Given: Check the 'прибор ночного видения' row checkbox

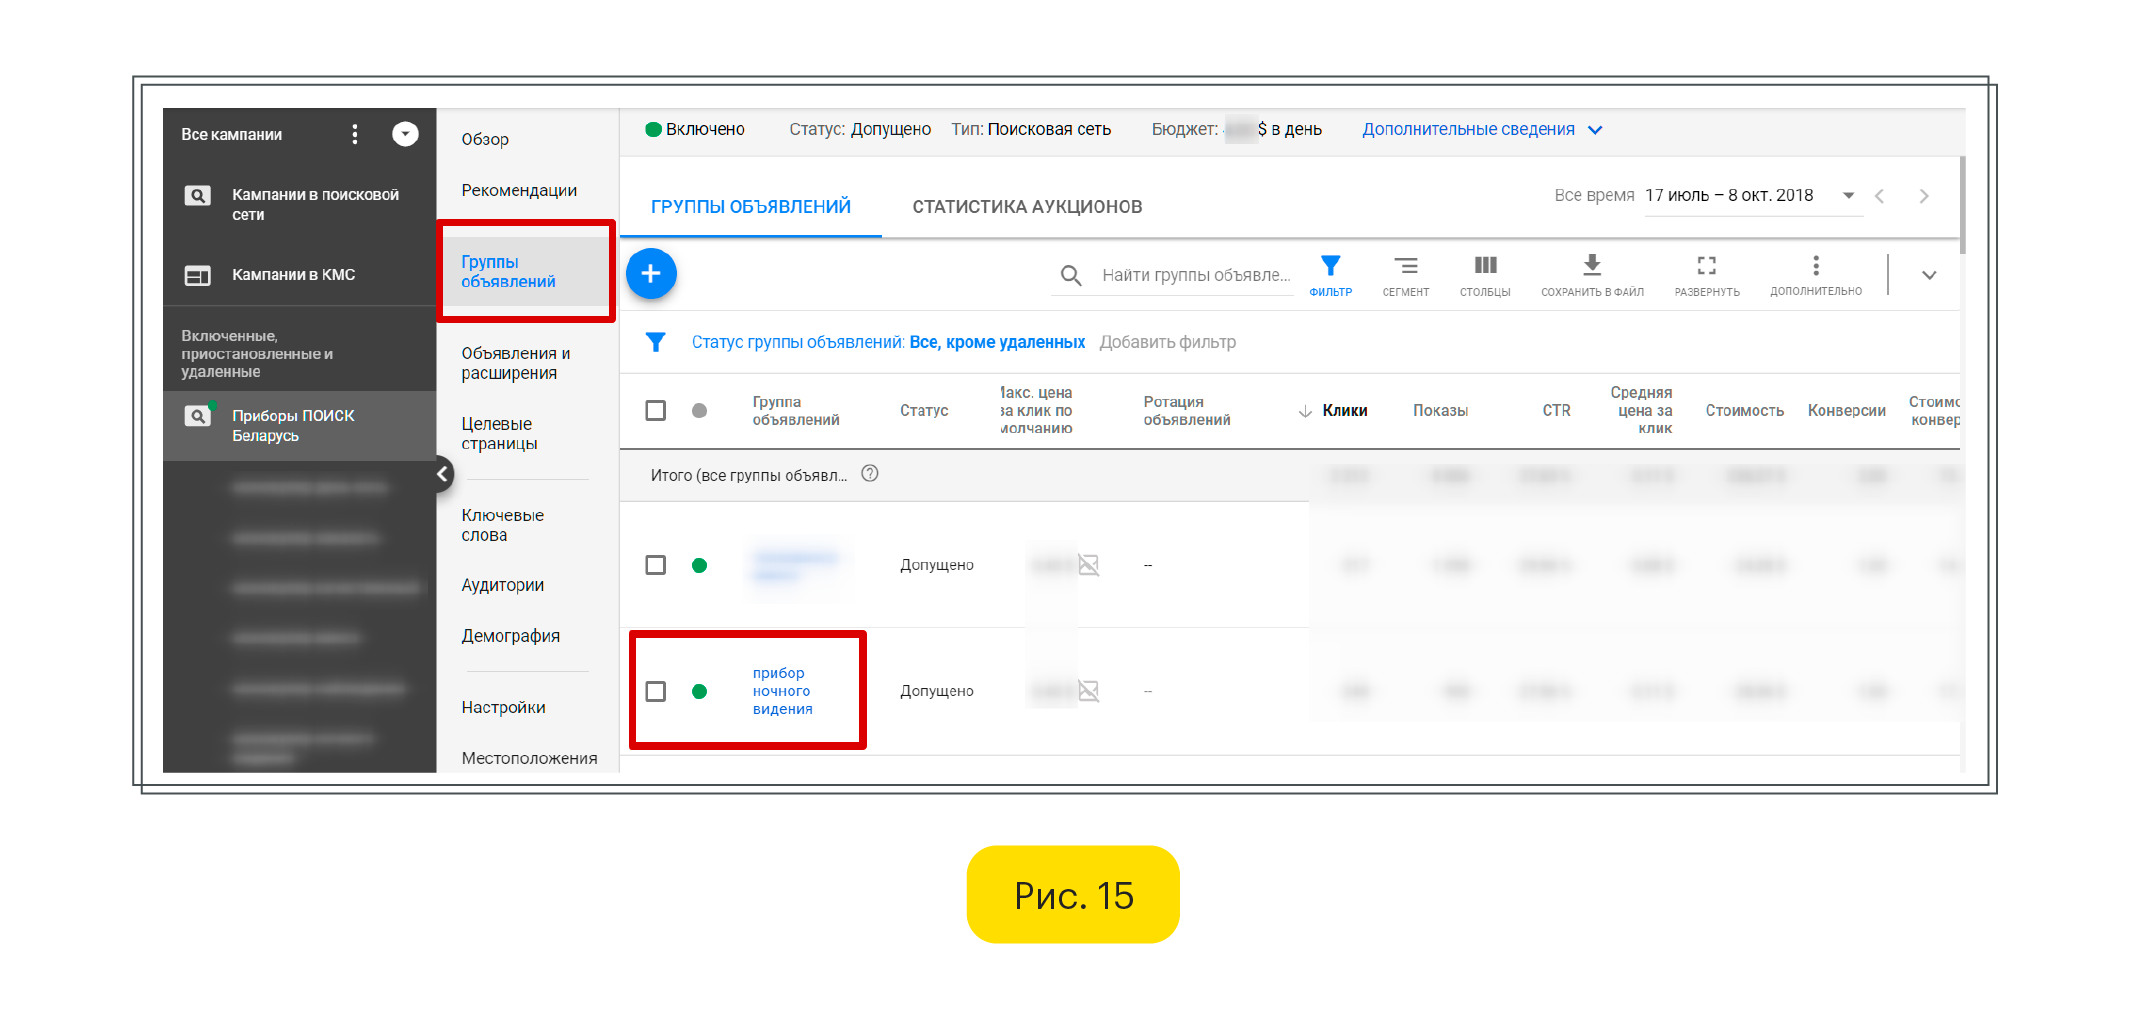Looking at the screenshot, I should [656, 691].
